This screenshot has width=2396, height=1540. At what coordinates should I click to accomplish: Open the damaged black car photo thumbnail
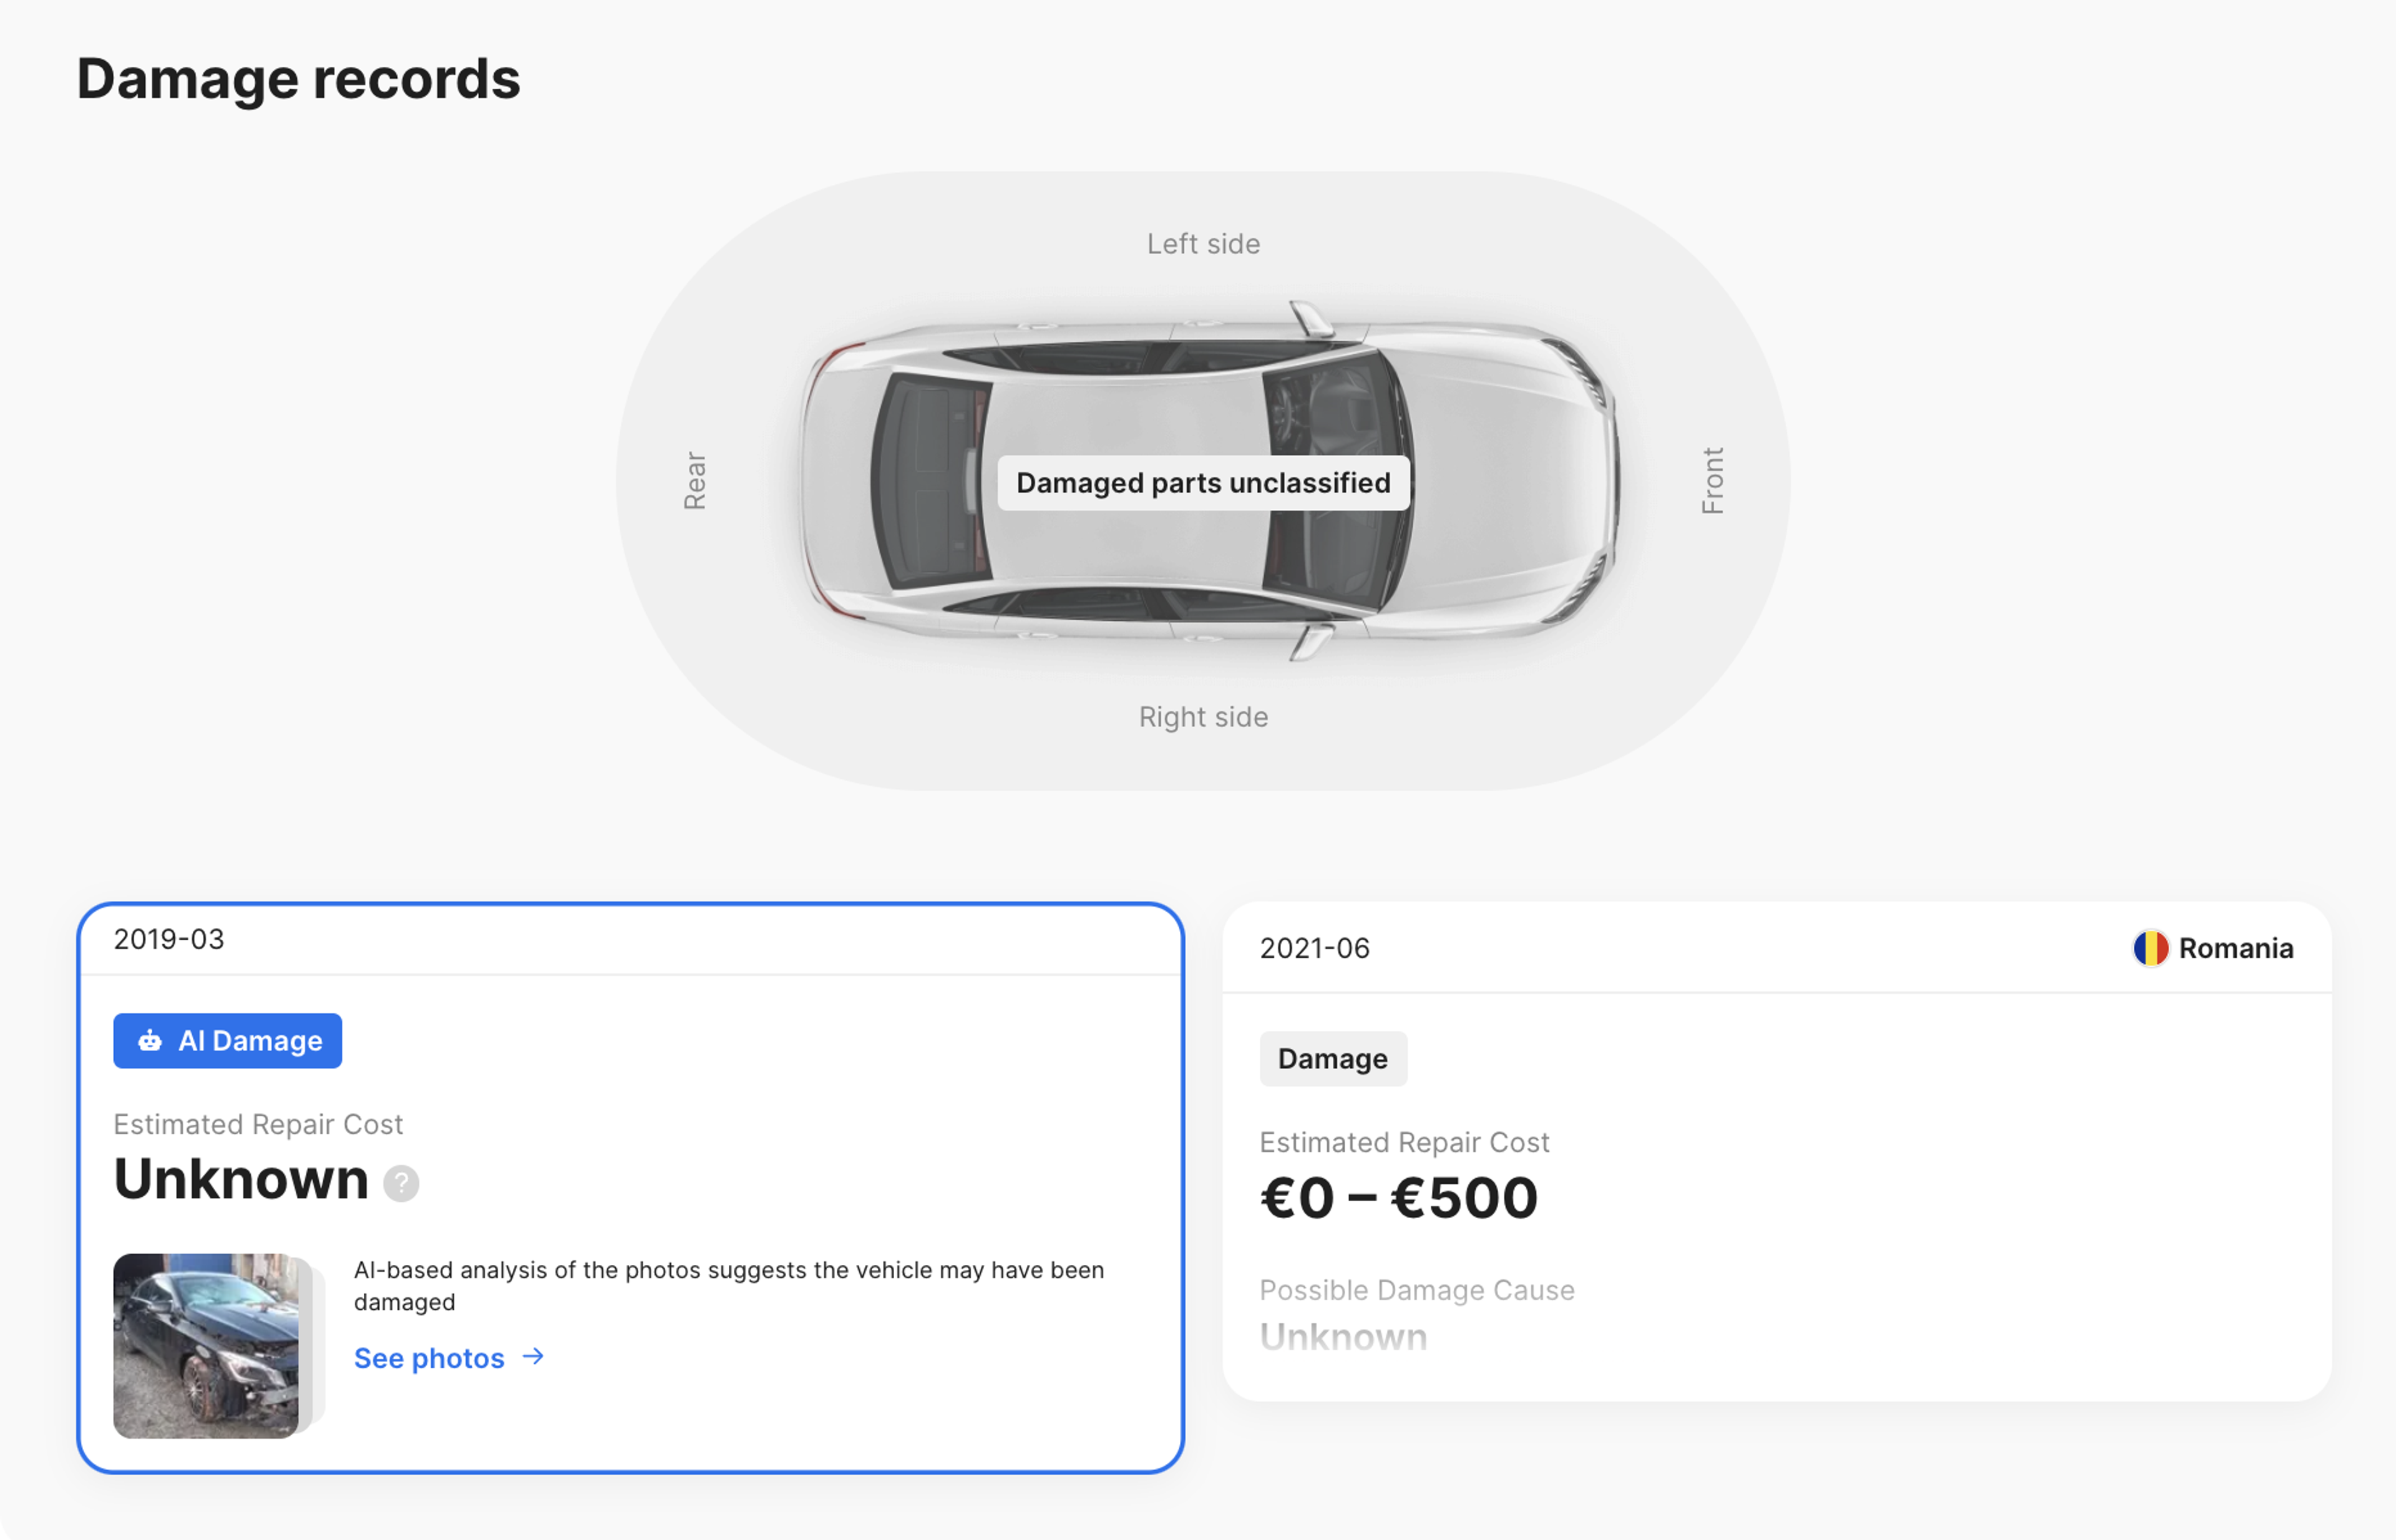pos(206,1346)
